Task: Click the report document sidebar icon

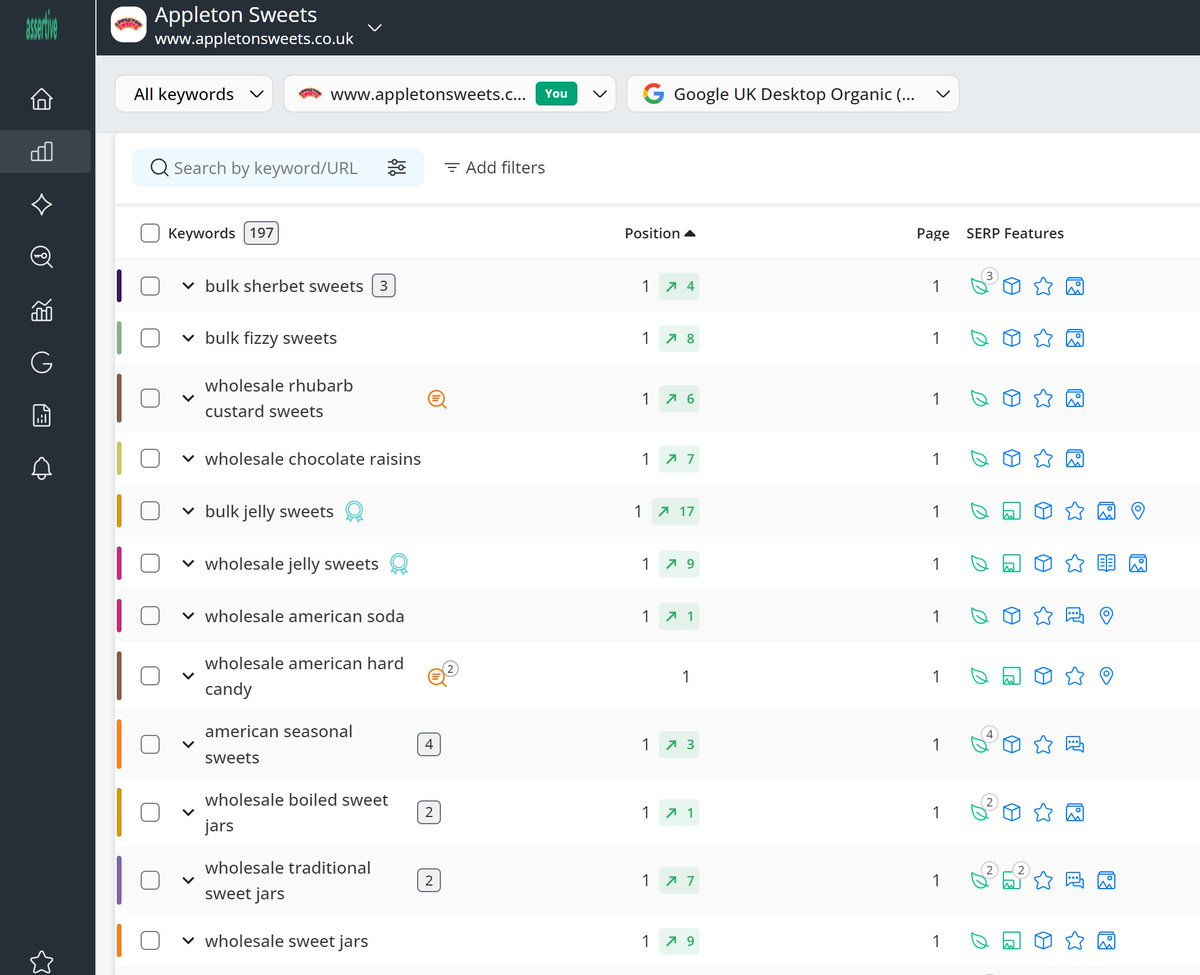Action: [42, 416]
